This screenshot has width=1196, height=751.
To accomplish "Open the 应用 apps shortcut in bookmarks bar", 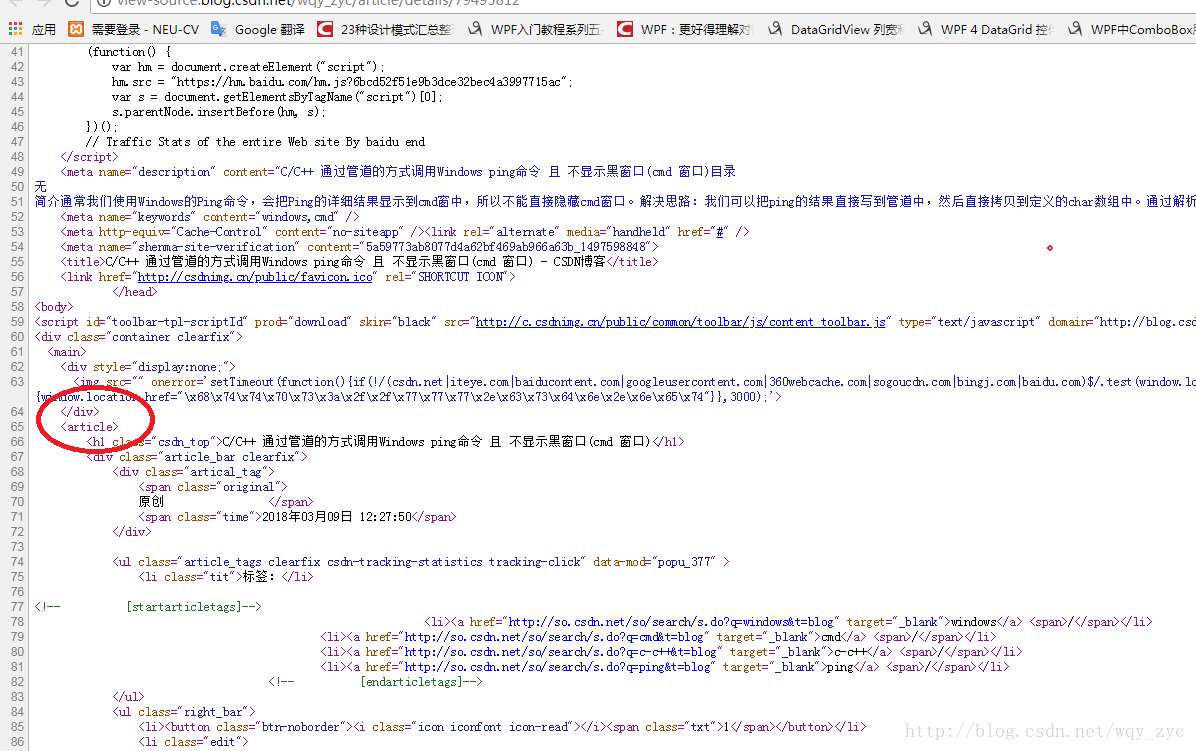I will (32, 29).
